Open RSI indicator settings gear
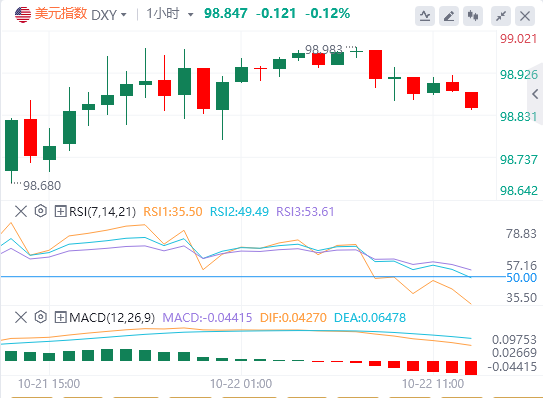 41,211
